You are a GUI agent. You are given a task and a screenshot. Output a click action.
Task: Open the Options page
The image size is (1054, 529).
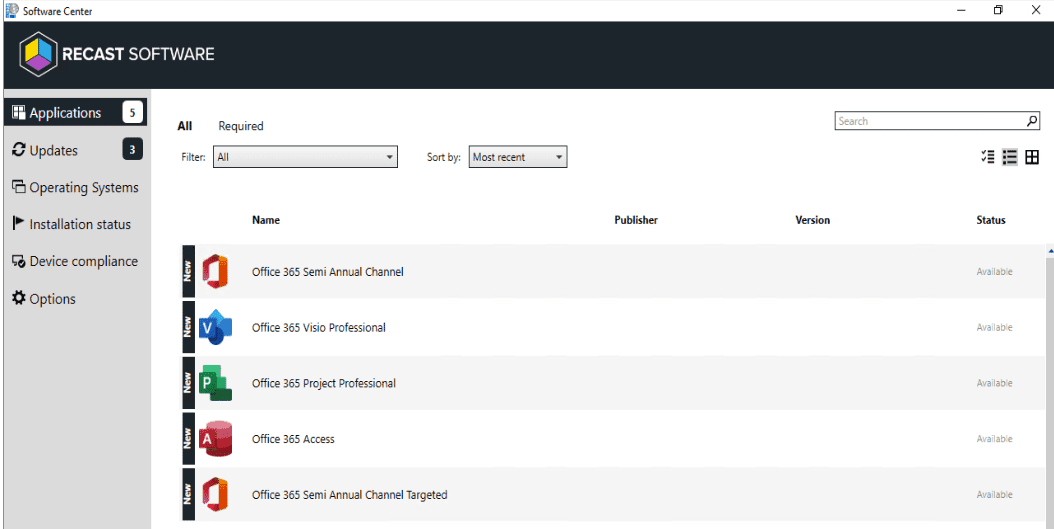coord(52,299)
